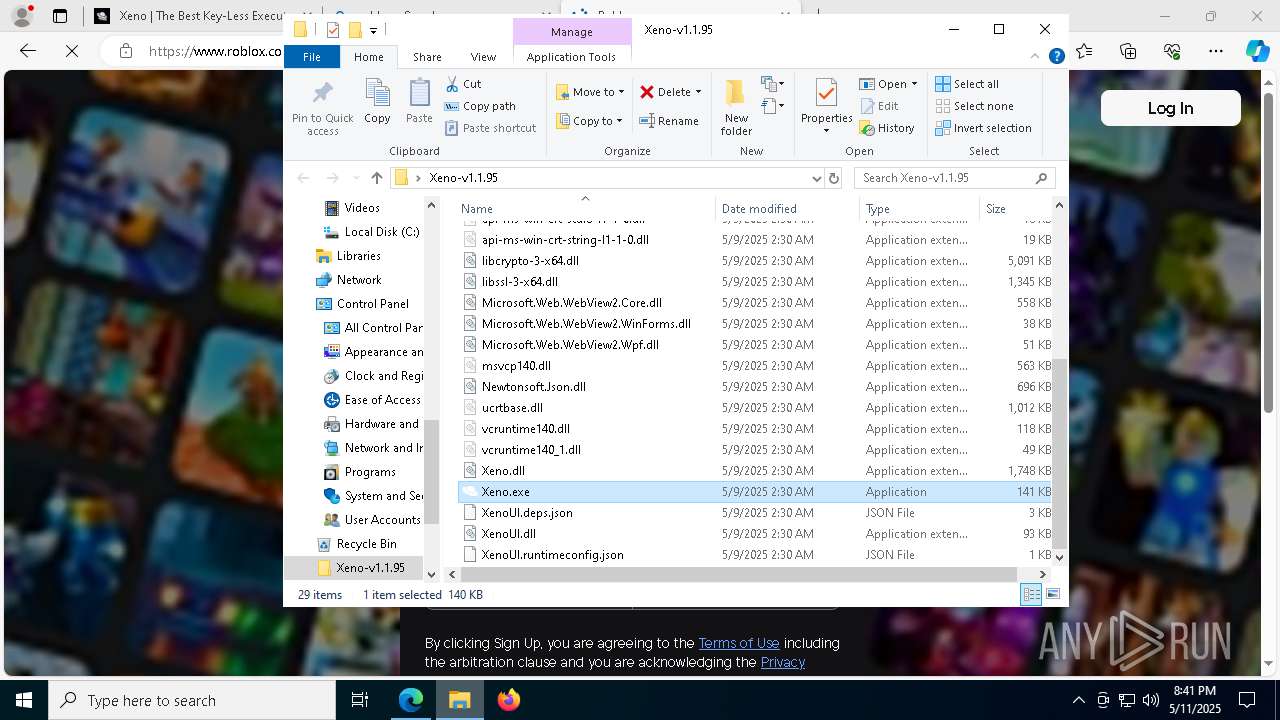Screen dimensions: 1280x720
Task: Open the Windows Start menu
Action: coord(24,700)
